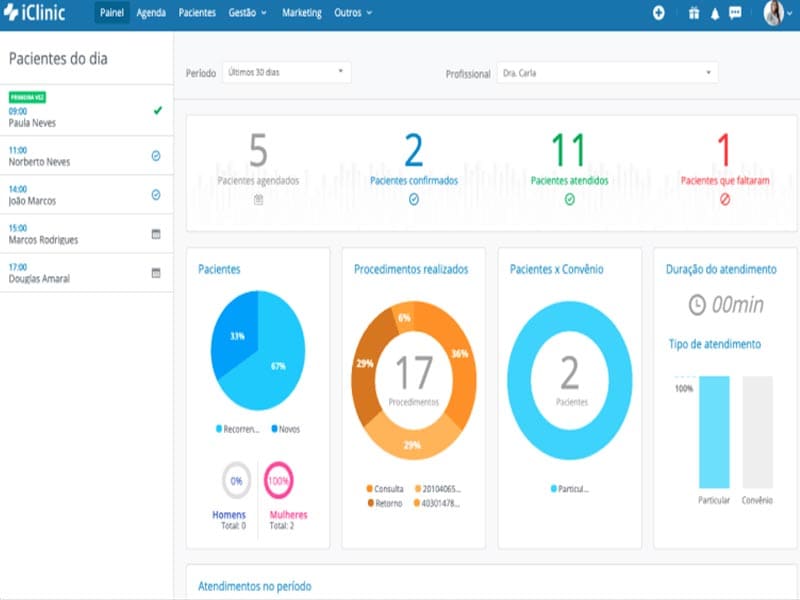Click the Pacientes confirmados label
The height and width of the screenshot is (600, 800).
tap(414, 181)
